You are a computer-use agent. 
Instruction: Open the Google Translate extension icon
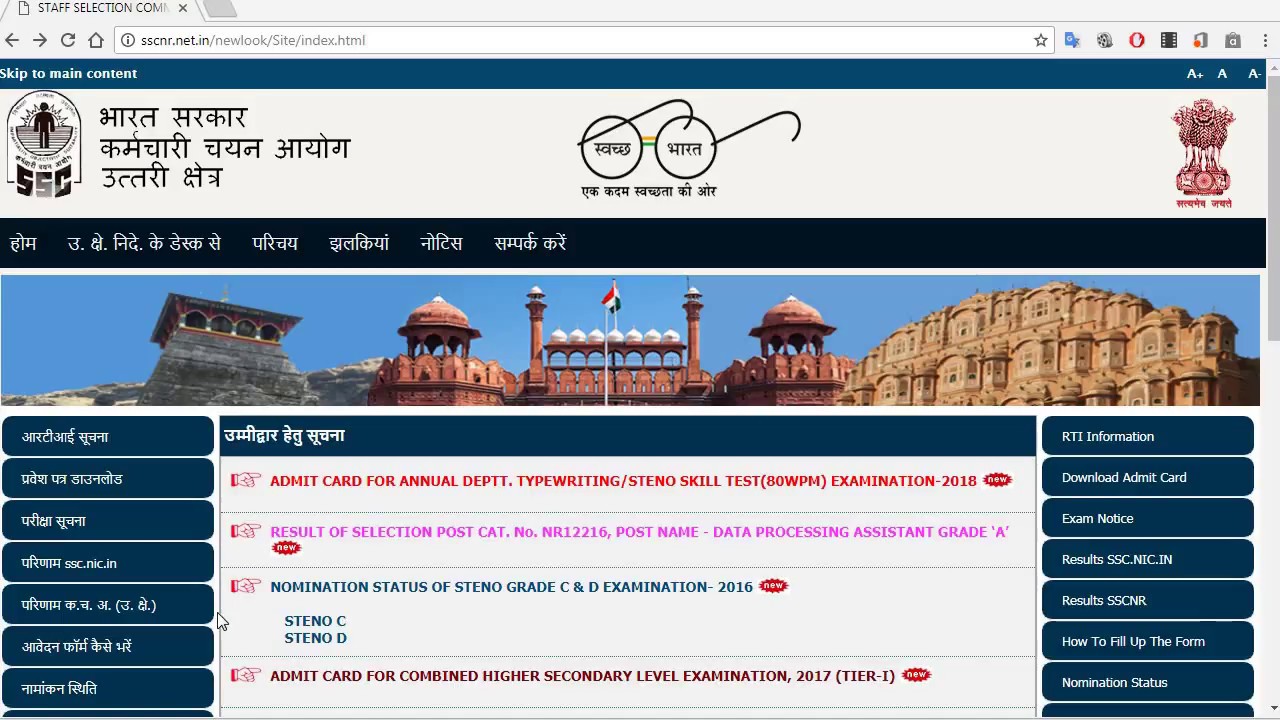click(x=1073, y=40)
